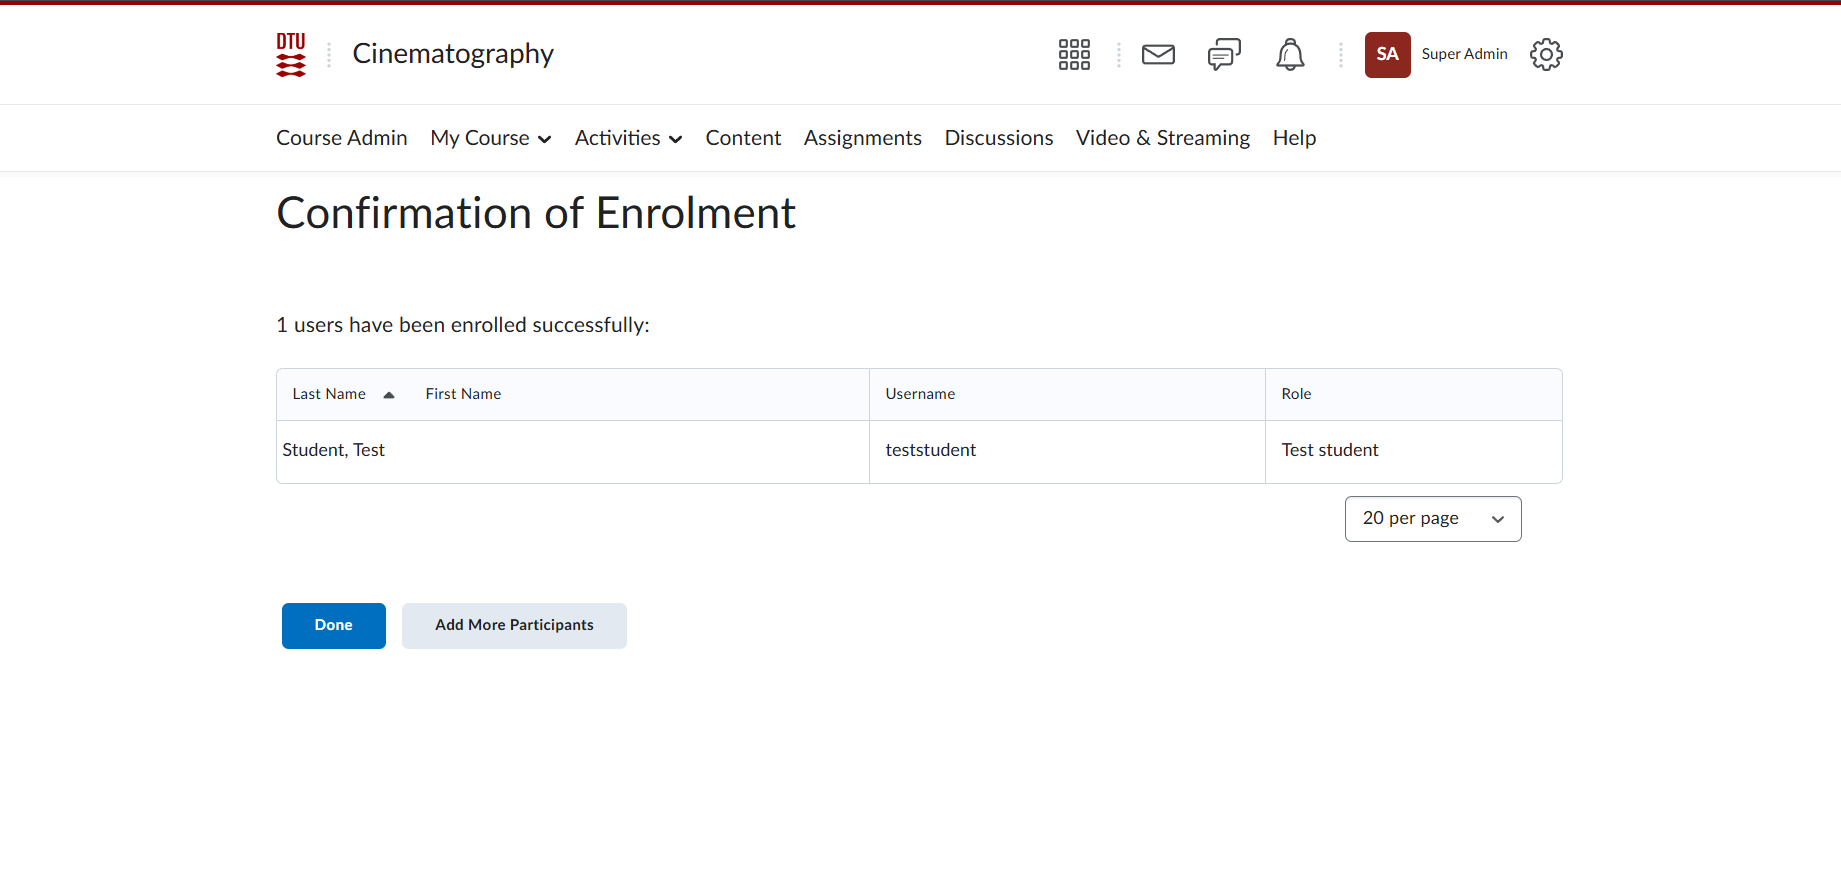
Task: Go to Course Admin
Action: click(x=341, y=138)
